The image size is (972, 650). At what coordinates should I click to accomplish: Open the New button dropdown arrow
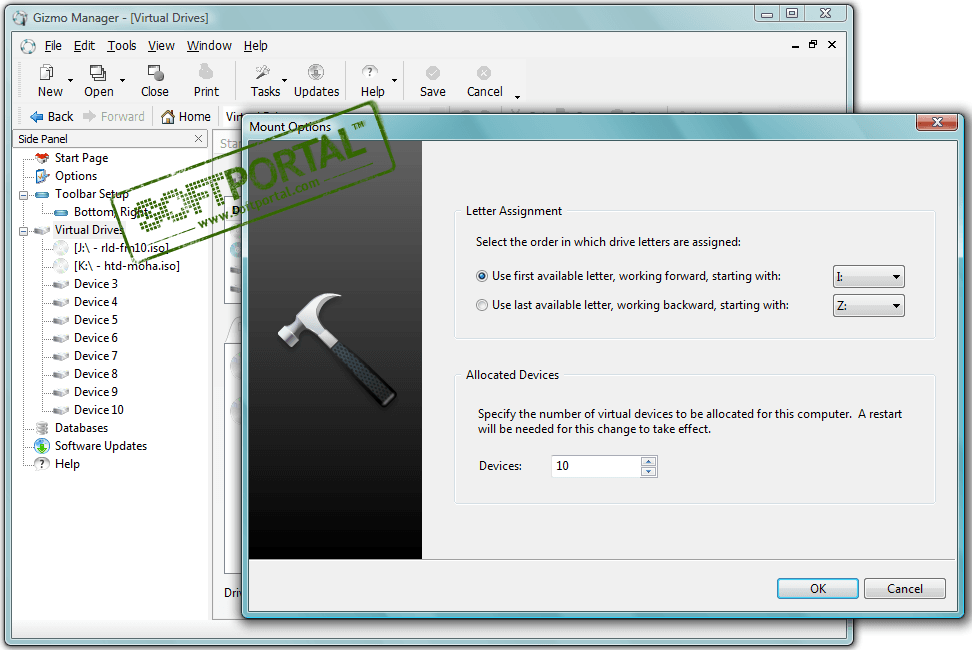[x=70, y=81]
